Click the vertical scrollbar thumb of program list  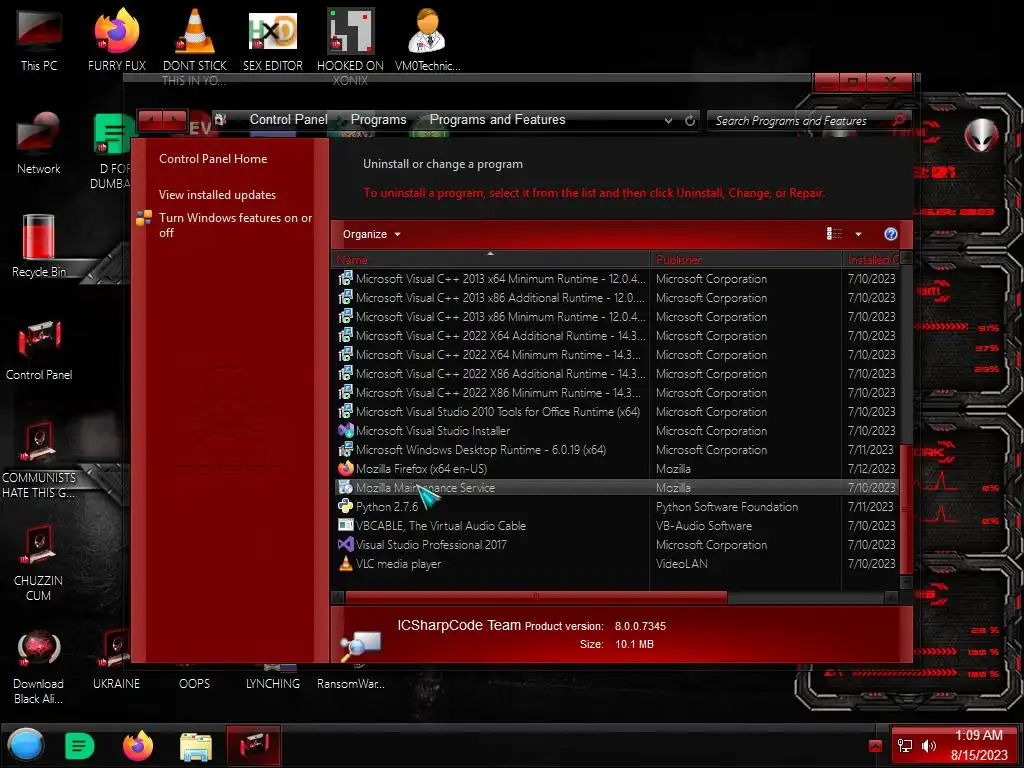(905, 508)
